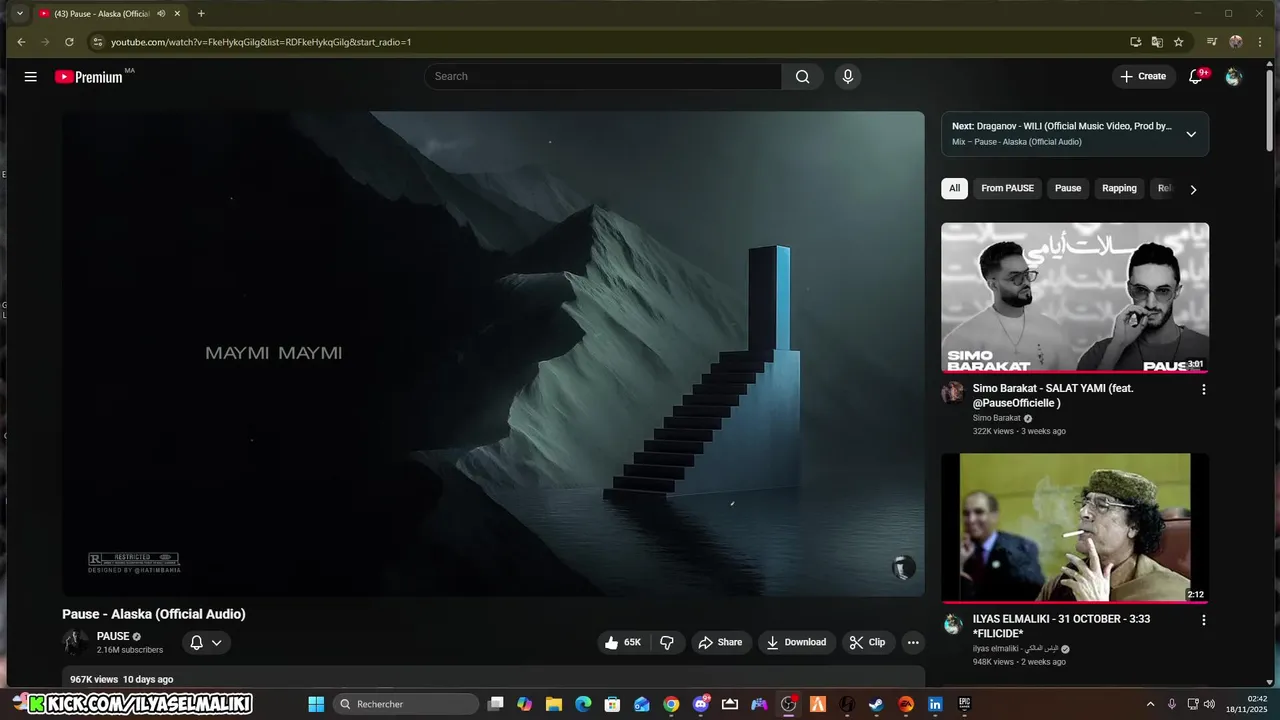Open Chrome translate icon in address bar
The image size is (1280, 720).
tap(1157, 42)
